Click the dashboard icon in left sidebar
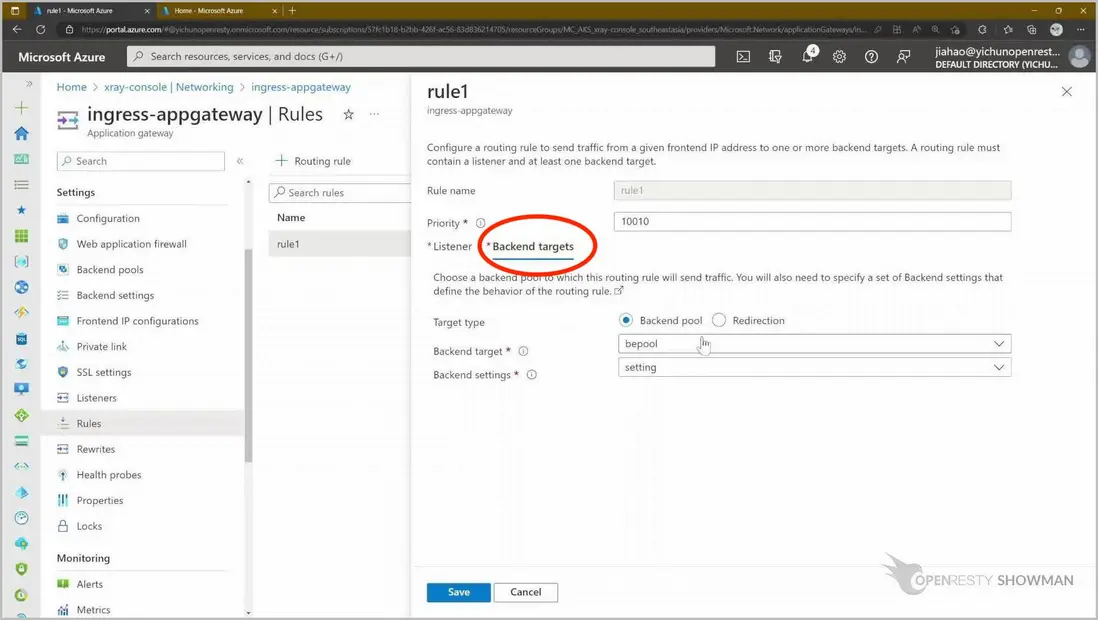The image size is (1098, 620). (22, 159)
